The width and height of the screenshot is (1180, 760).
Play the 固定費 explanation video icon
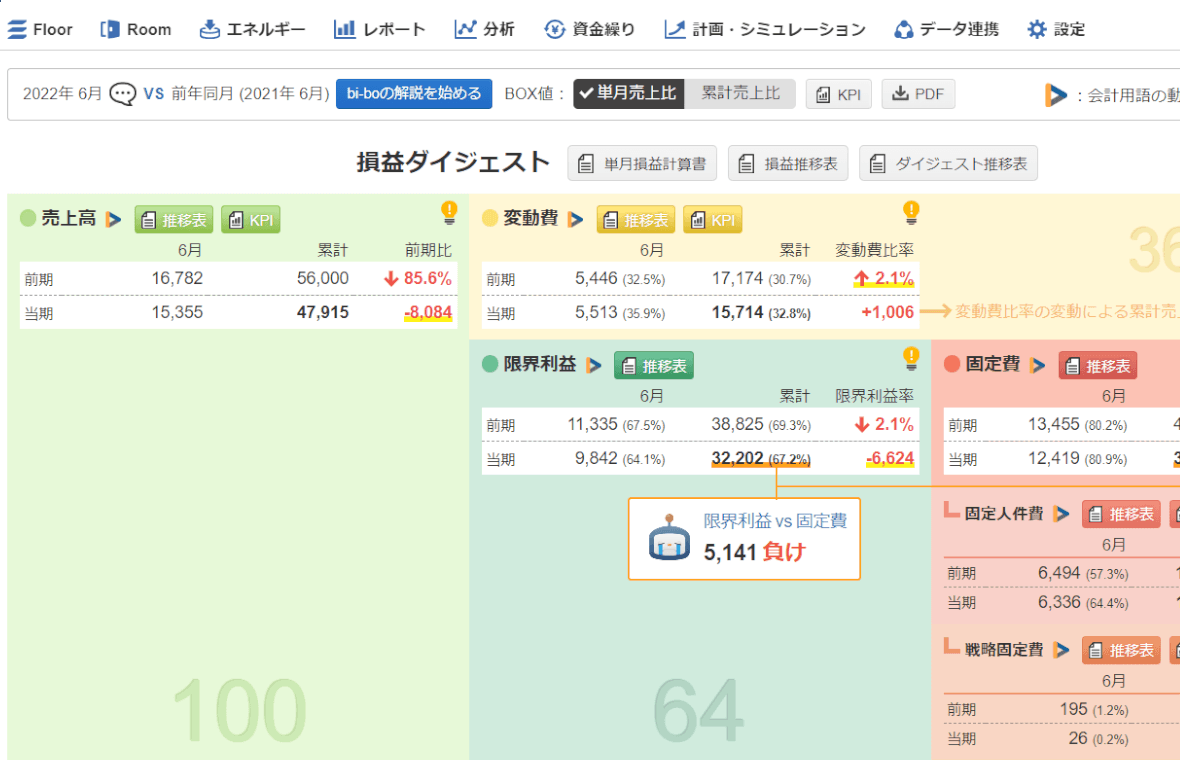[x=1039, y=365]
